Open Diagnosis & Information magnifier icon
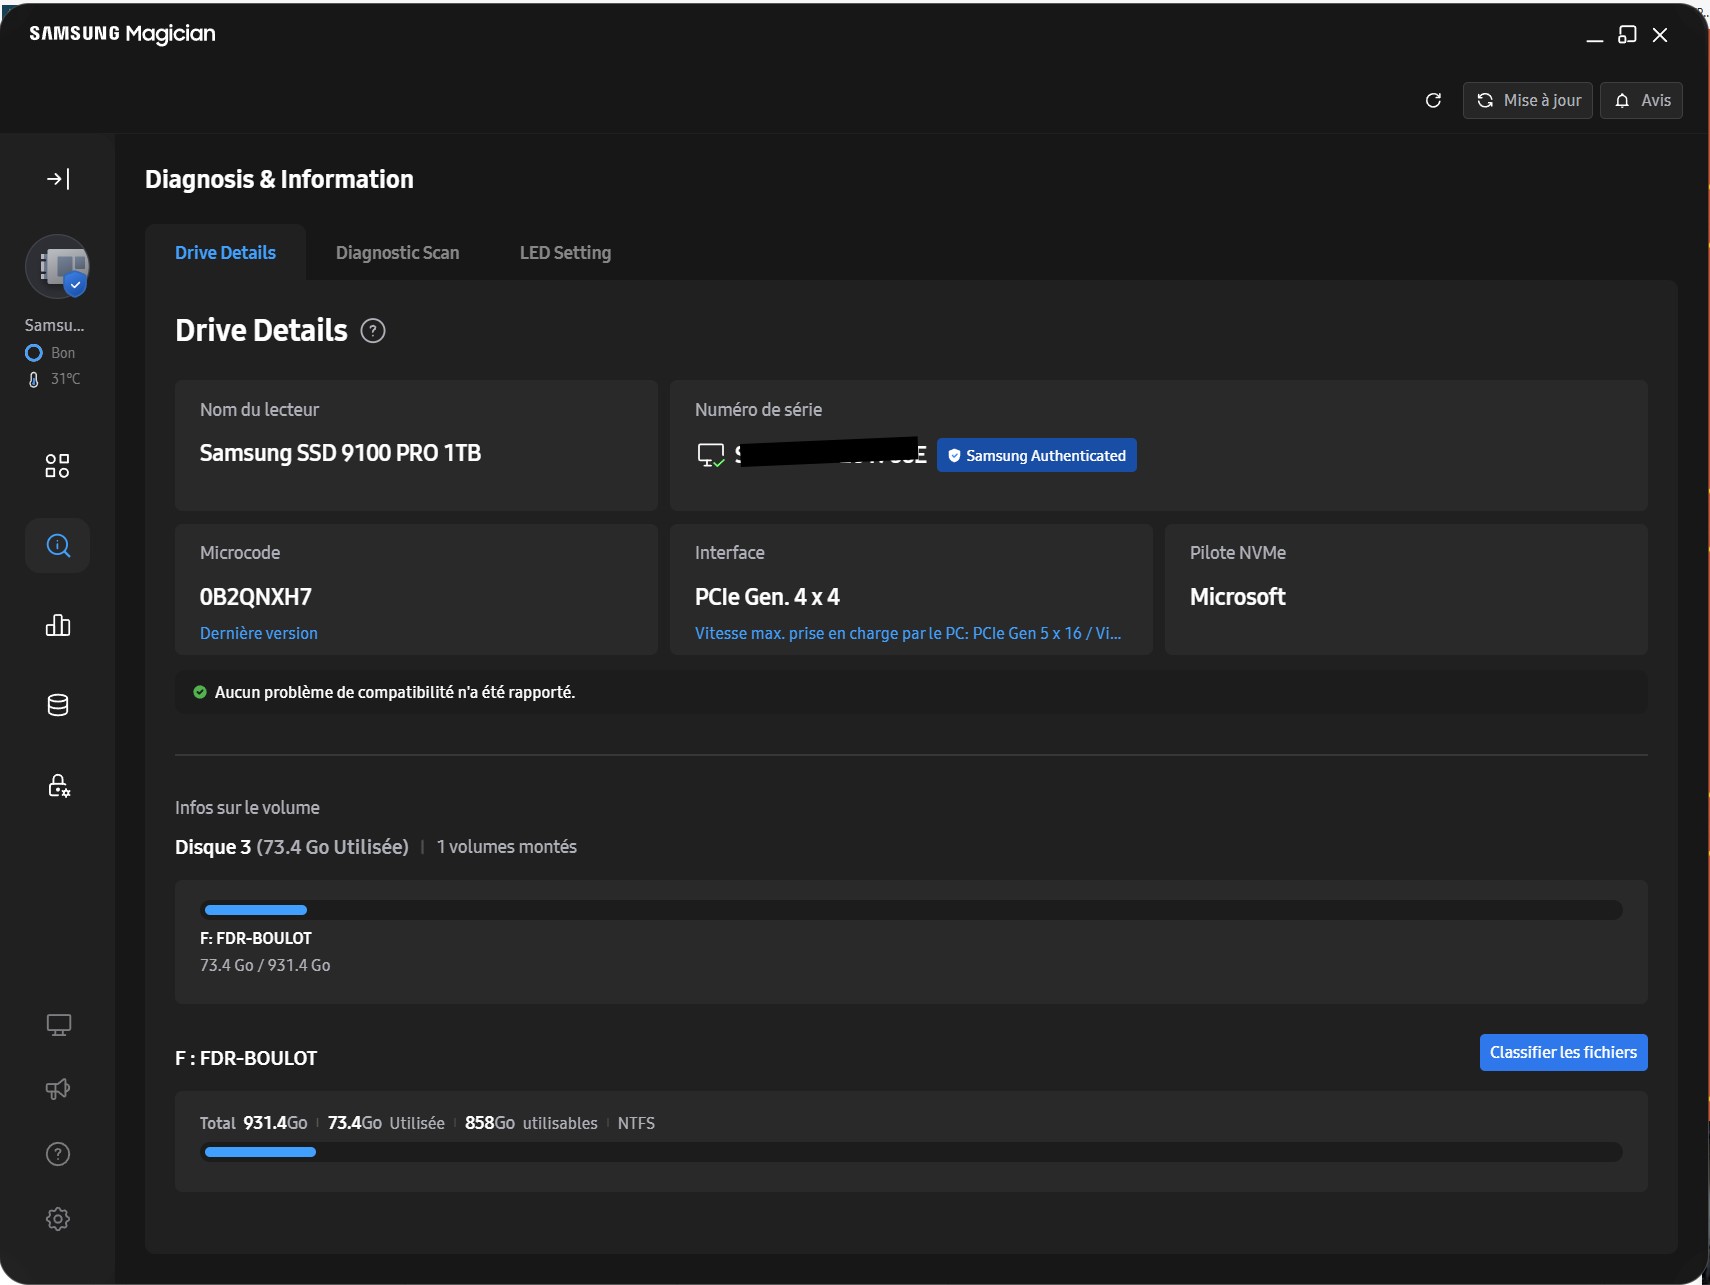This screenshot has width=1710, height=1285. click(58, 546)
